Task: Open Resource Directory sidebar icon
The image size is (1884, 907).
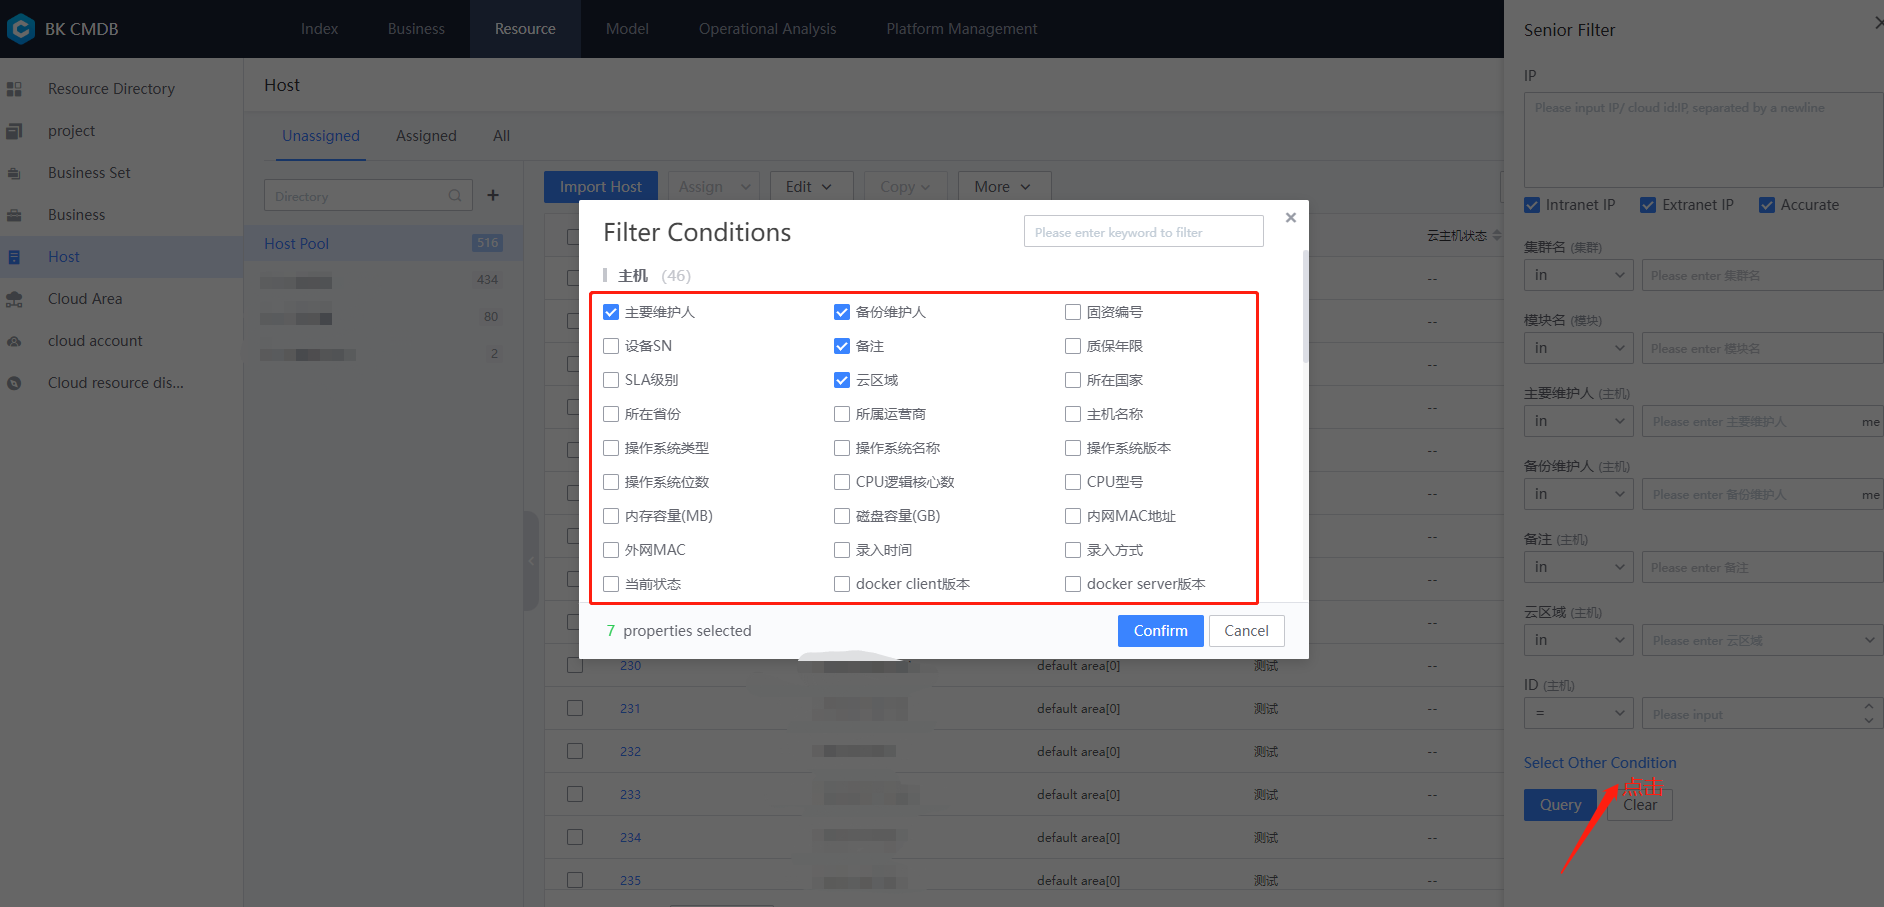Action: click(x=14, y=89)
